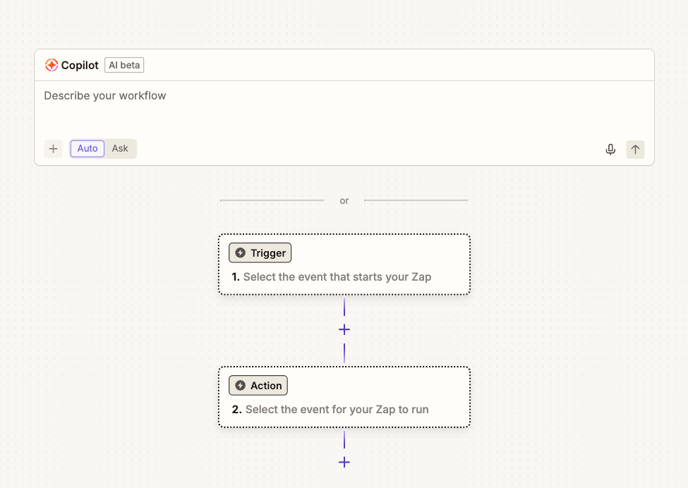Image resolution: width=688 pixels, height=488 pixels.
Task: Click the 'or' divider text
Action: (x=344, y=201)
